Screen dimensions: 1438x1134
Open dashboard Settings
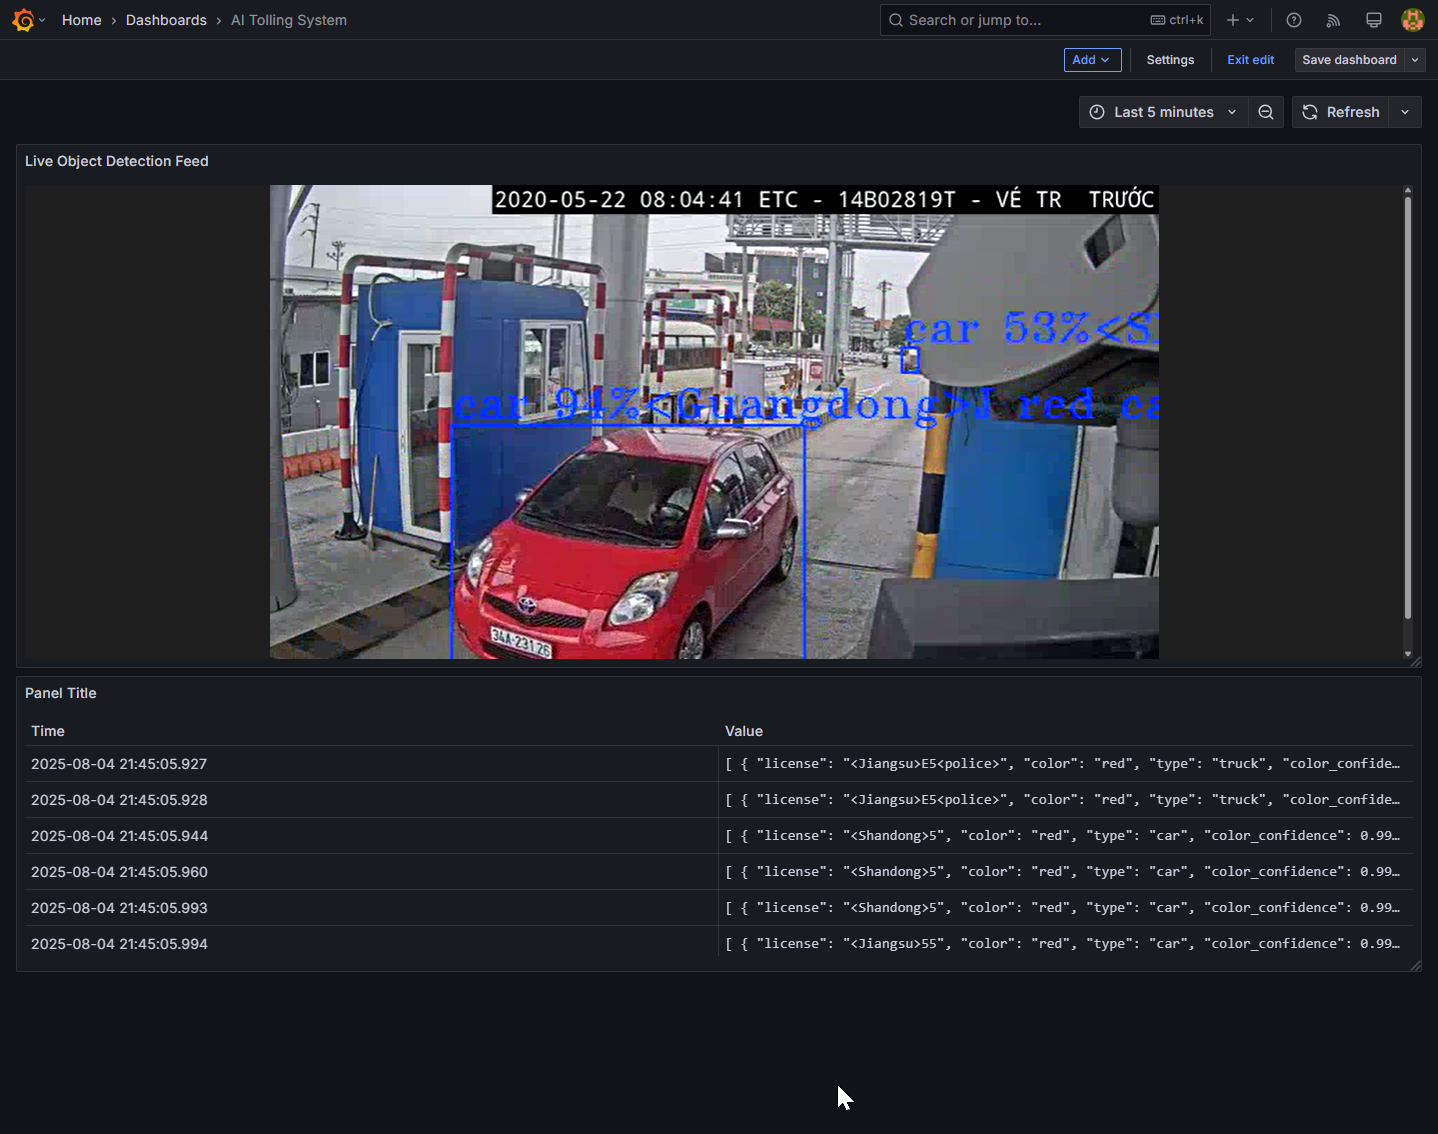pyautogui.click(x=1170, y=60)
